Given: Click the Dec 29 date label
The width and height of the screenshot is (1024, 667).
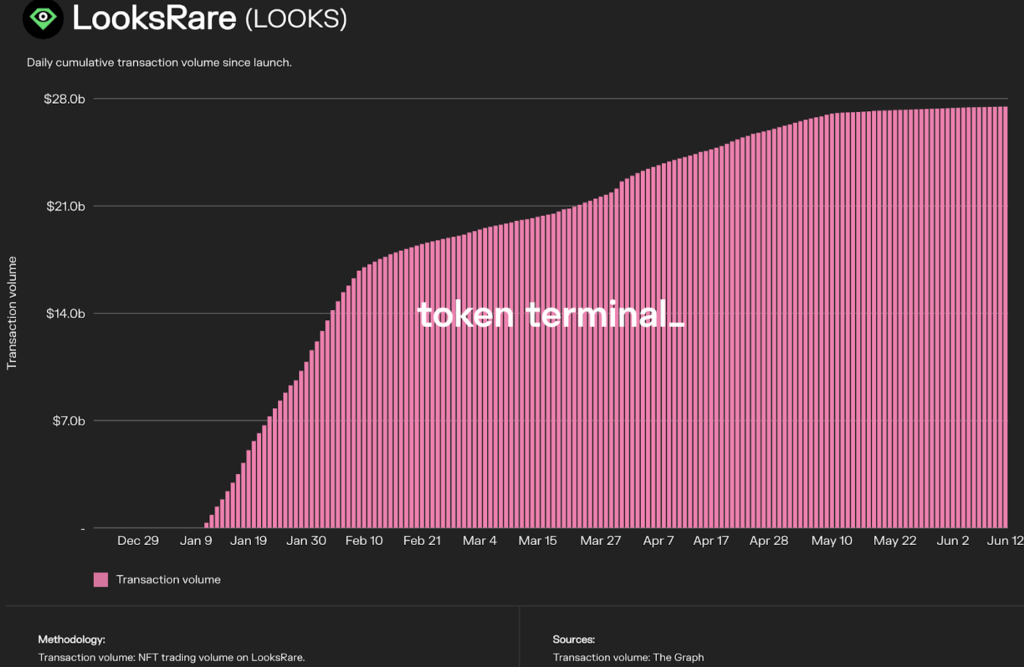Looking at the screenshot, I should coord(138,541).
